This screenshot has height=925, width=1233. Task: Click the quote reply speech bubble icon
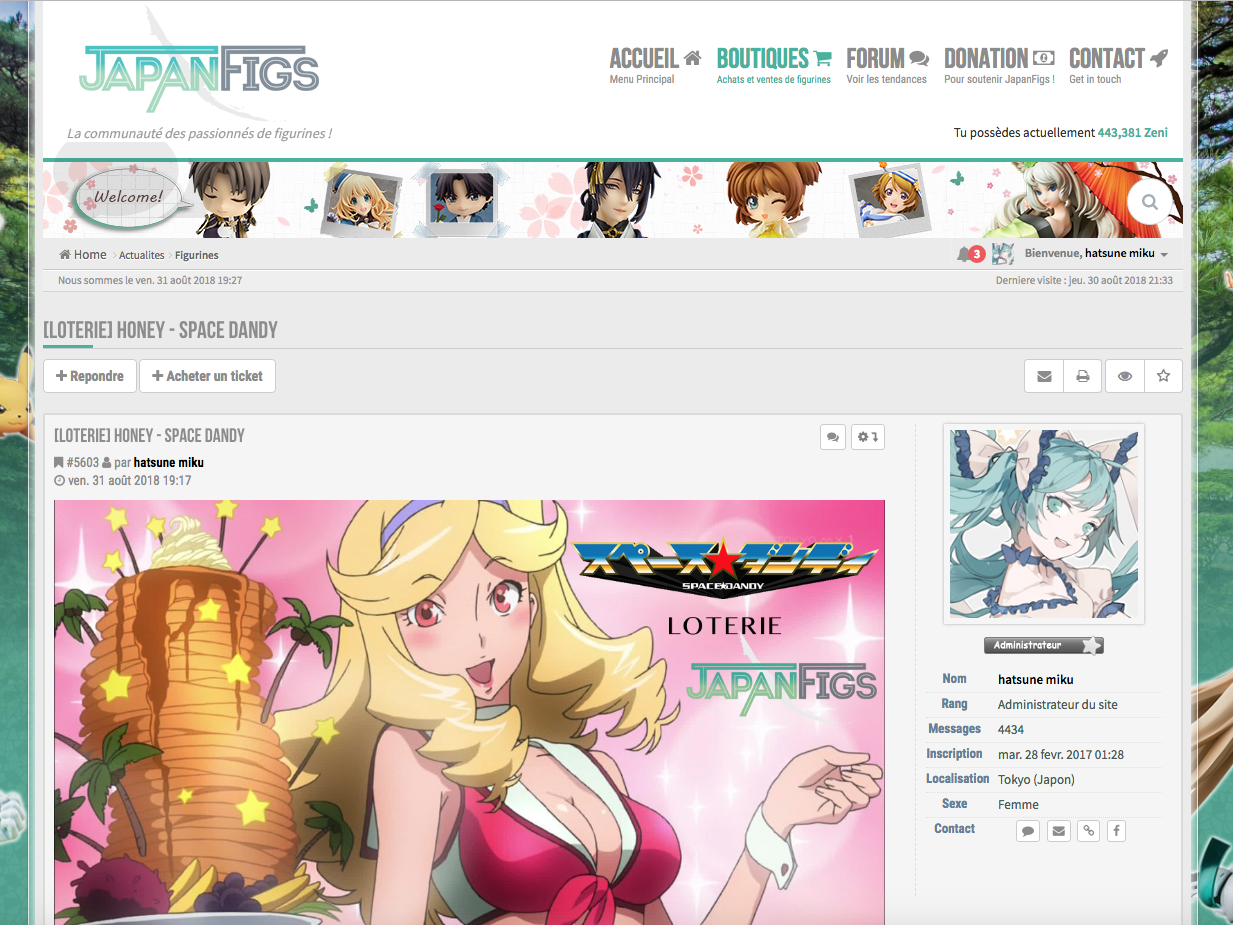pos(832,437)
